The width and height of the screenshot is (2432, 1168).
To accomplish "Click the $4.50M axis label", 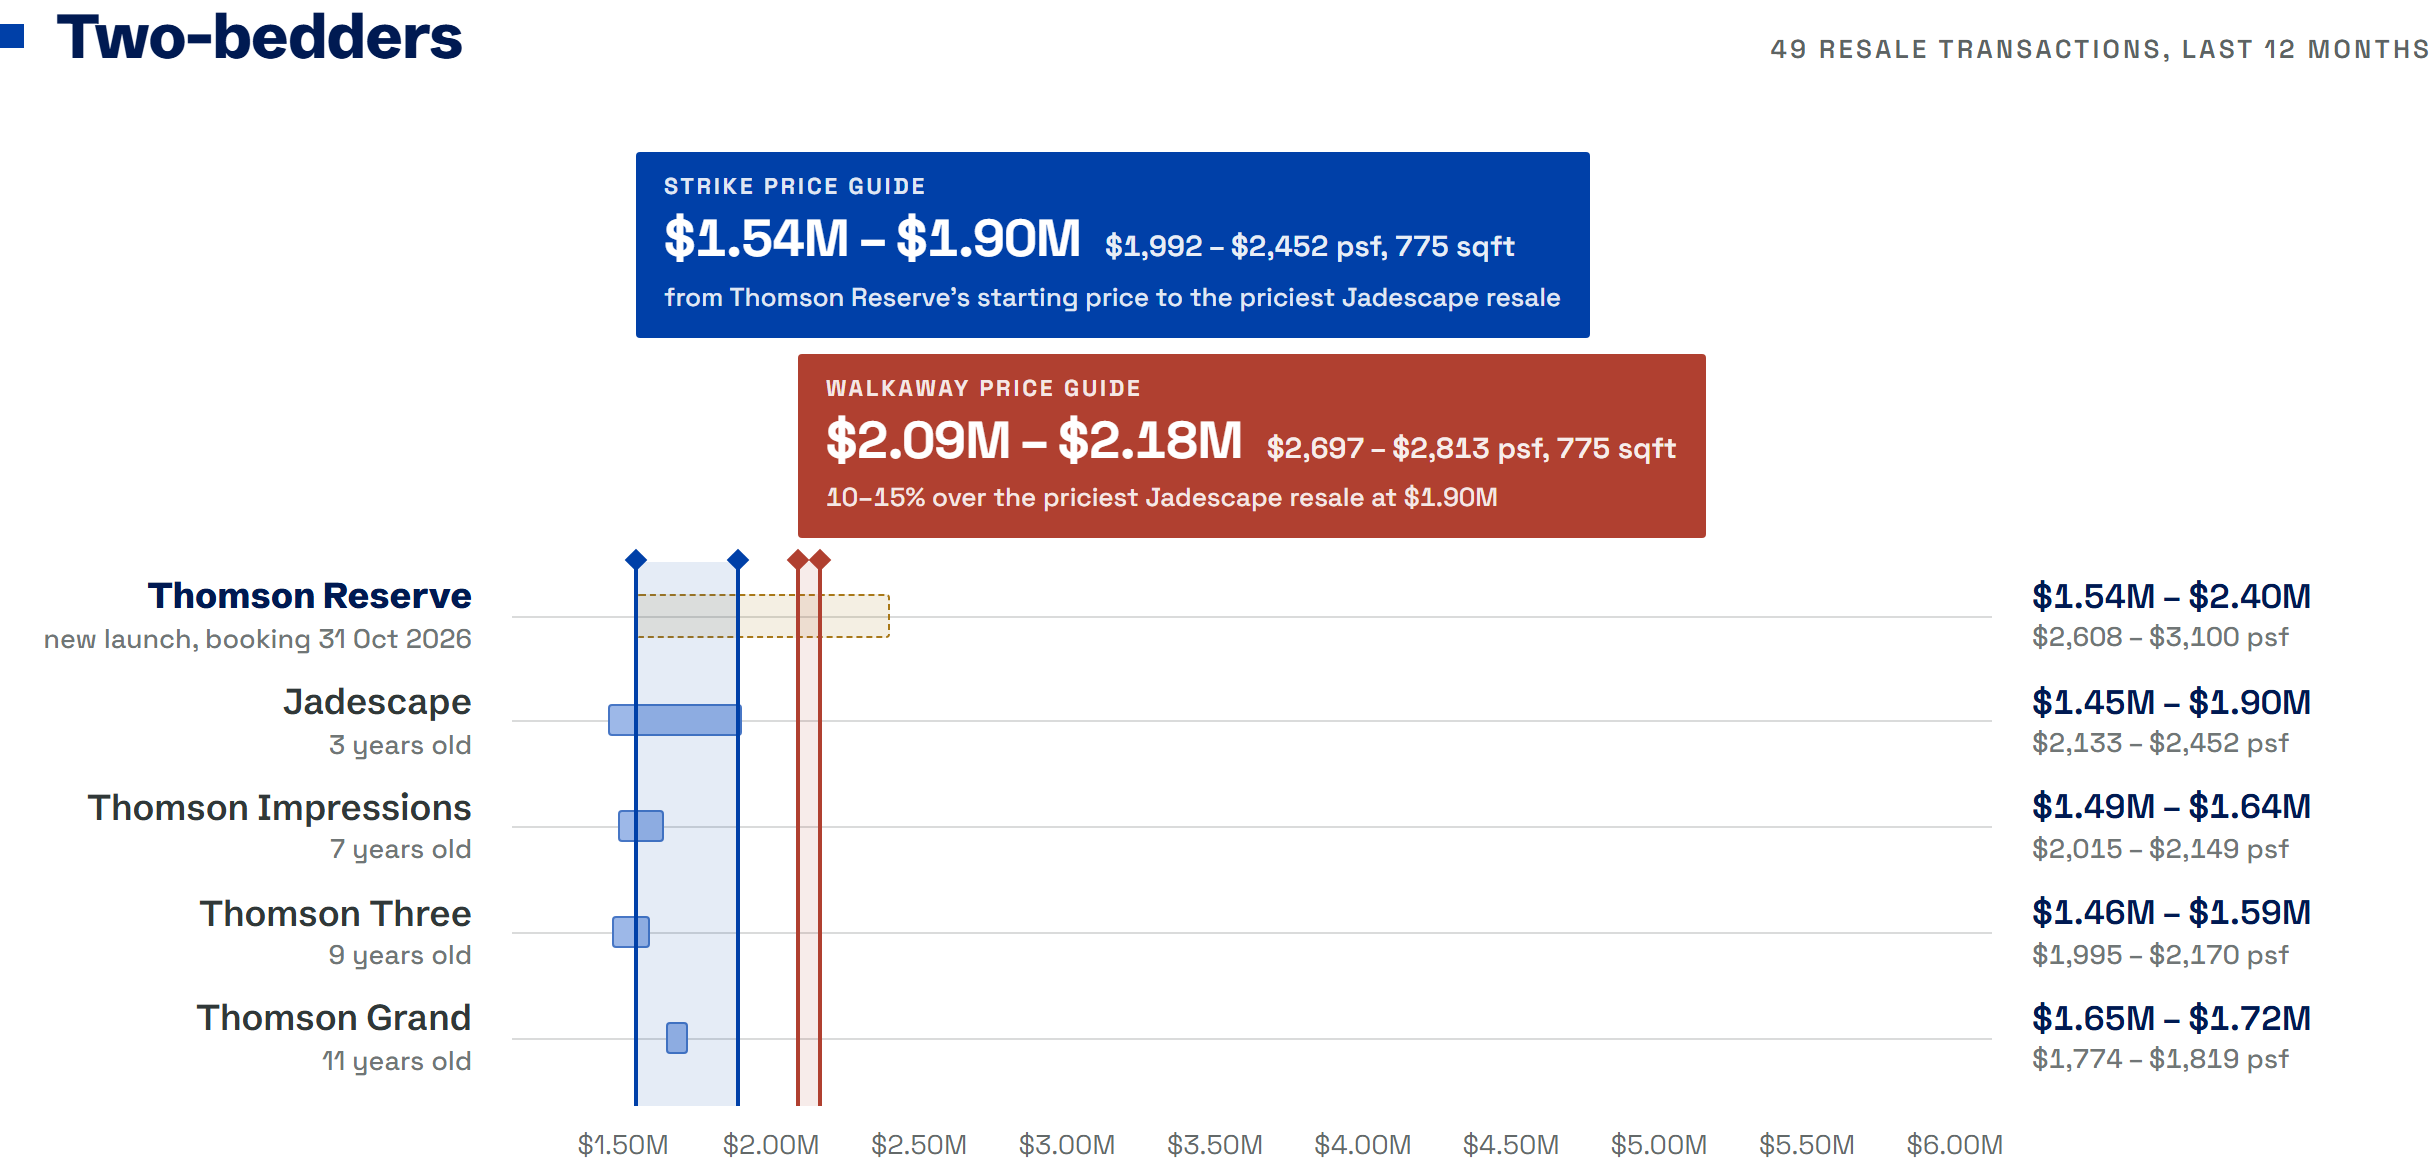I will coord(1511,1144).
